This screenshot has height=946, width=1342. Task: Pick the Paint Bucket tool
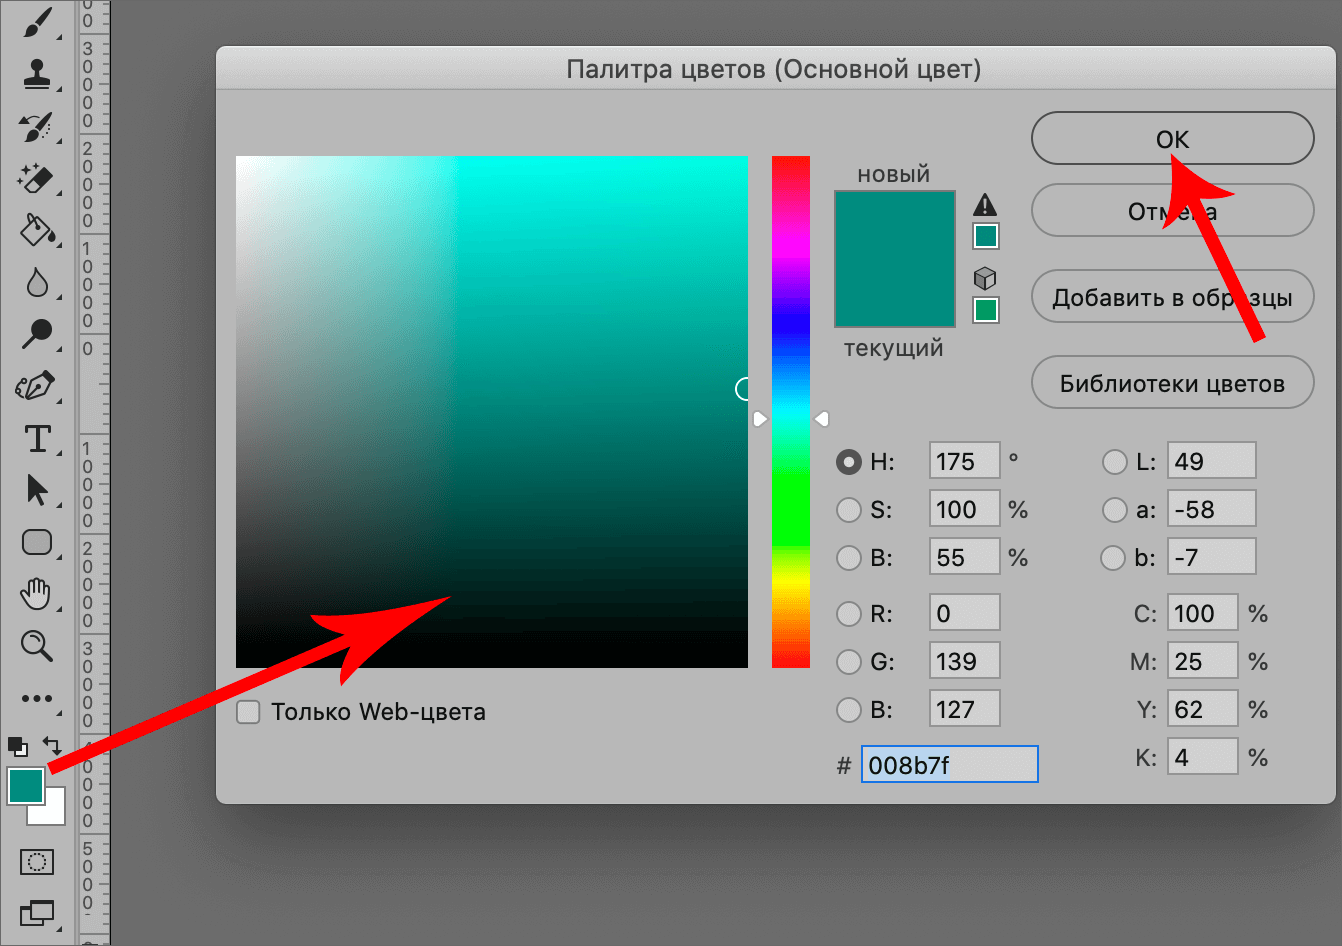click(x=36, y=230)
